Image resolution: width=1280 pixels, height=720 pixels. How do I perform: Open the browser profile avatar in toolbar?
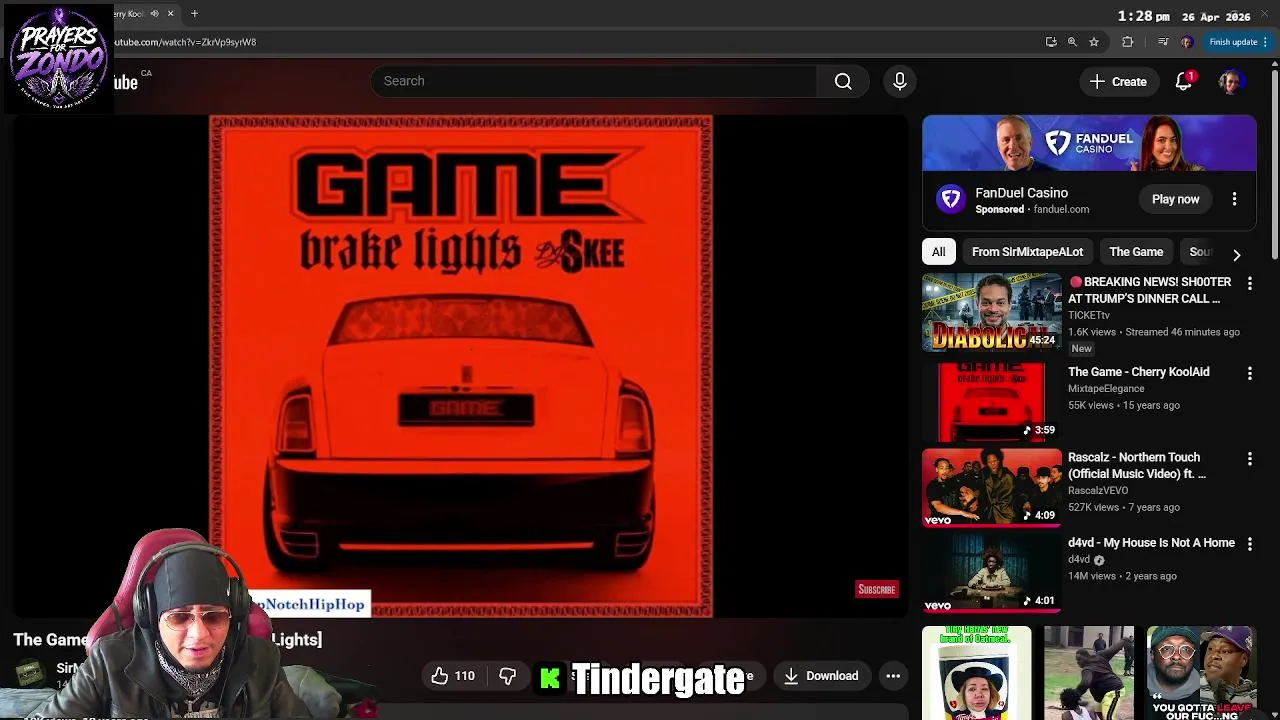click(1187, 42)
